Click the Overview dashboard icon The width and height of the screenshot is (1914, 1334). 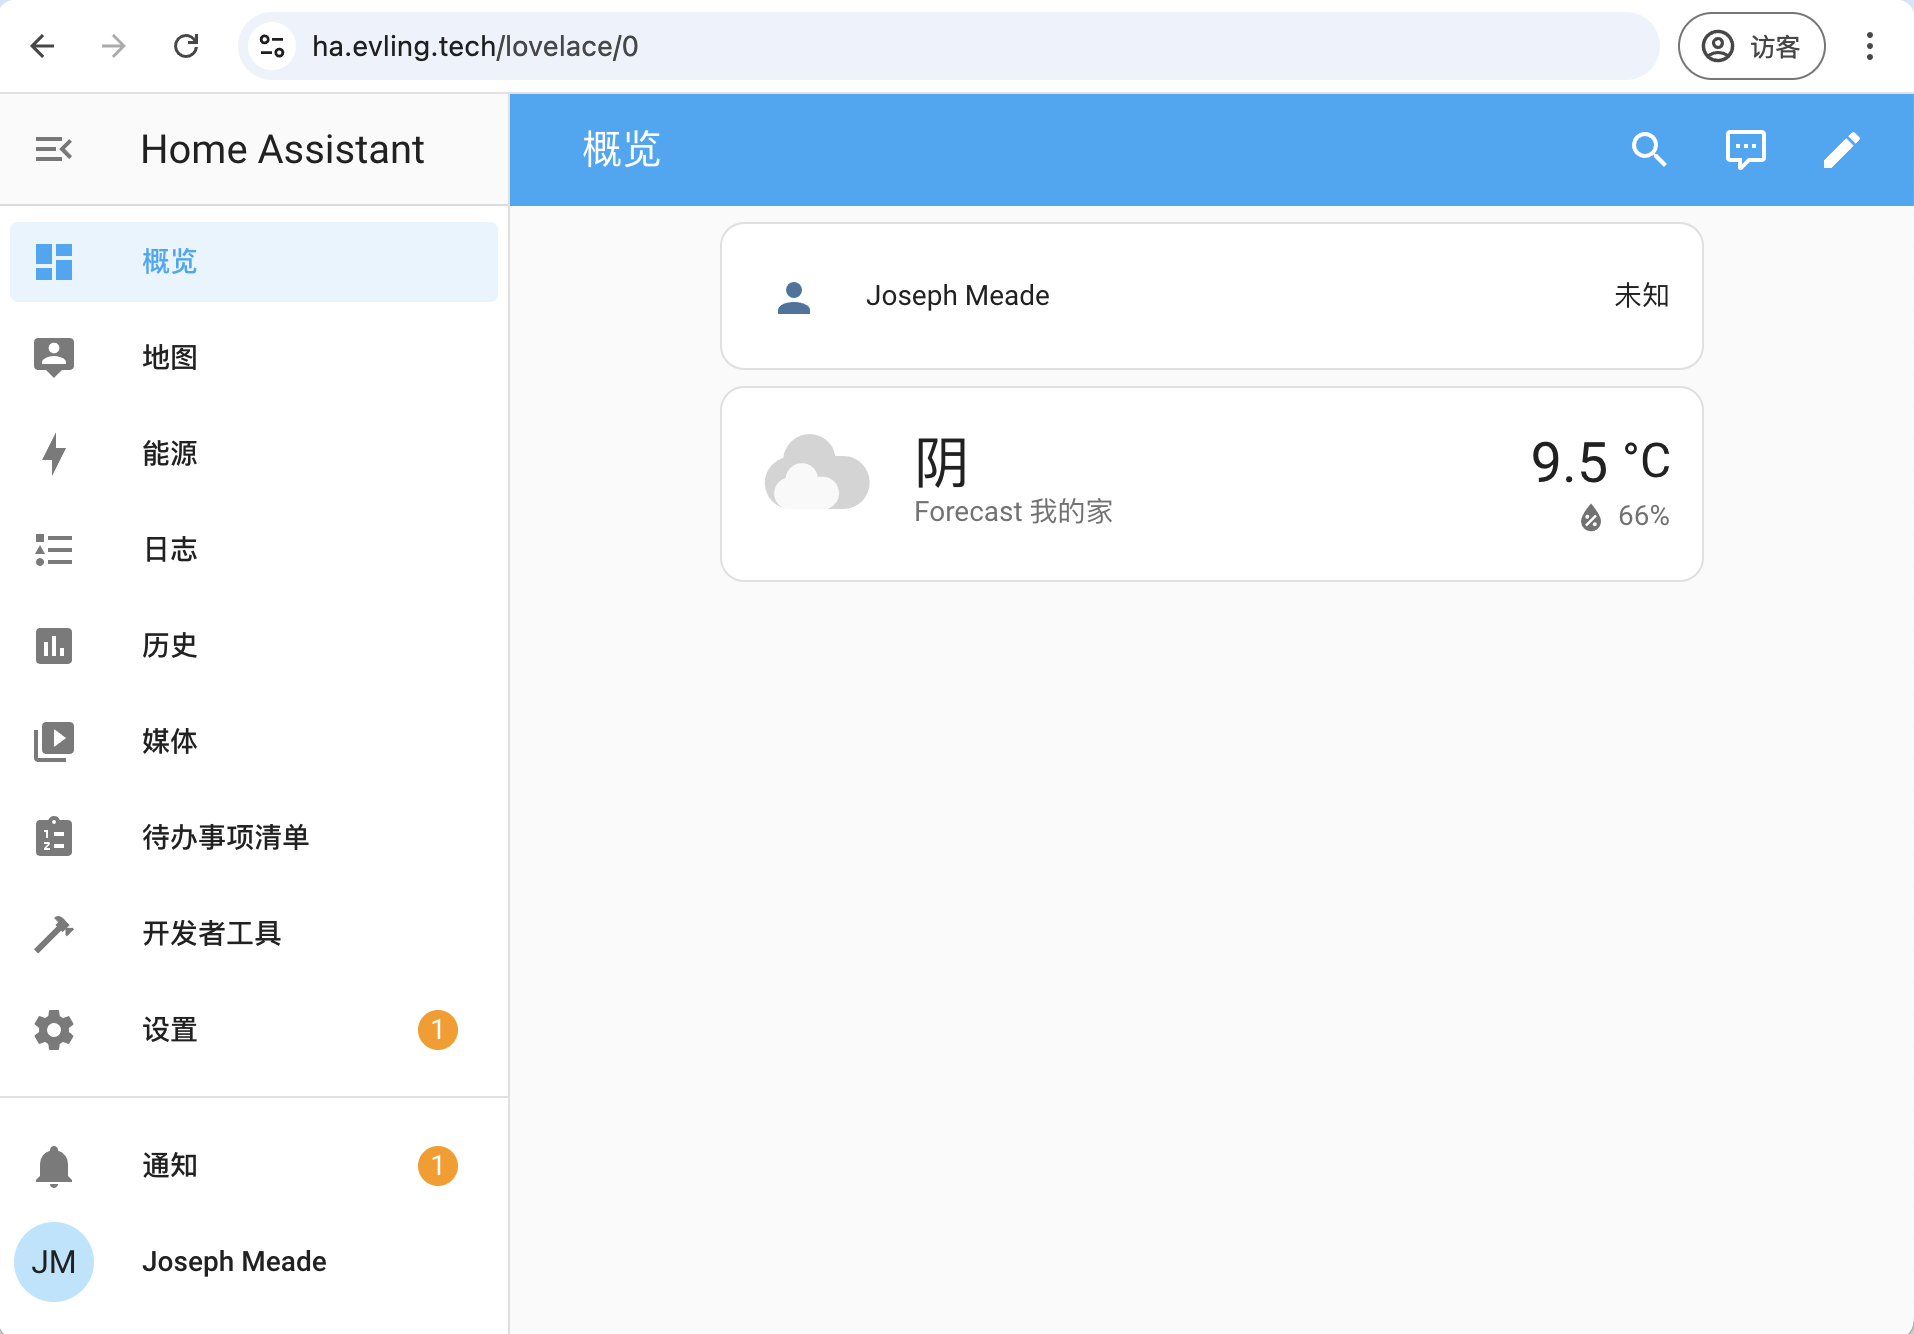click(x=54, y=262)
